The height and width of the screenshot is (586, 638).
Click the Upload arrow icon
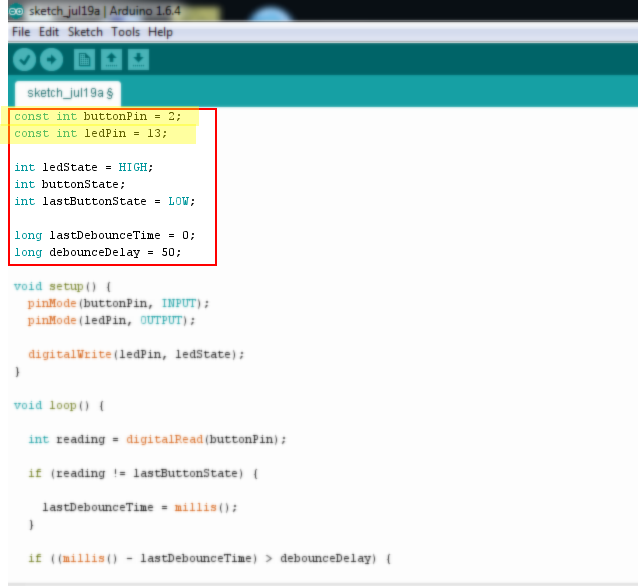tap(51, 60)
